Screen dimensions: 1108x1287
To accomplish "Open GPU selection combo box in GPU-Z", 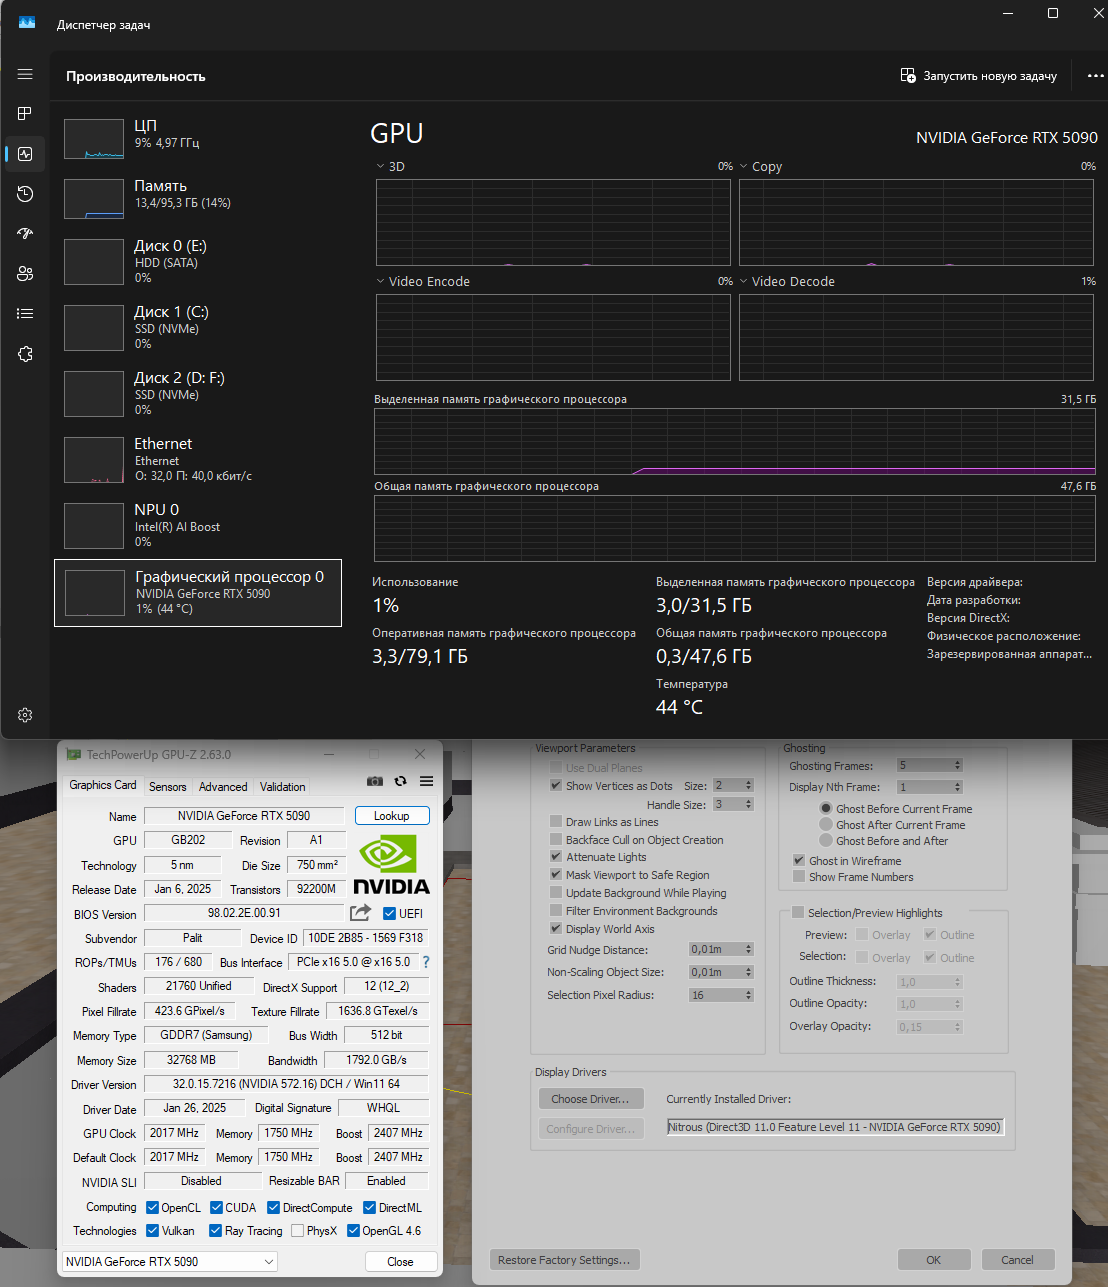I will [170, 1262].
